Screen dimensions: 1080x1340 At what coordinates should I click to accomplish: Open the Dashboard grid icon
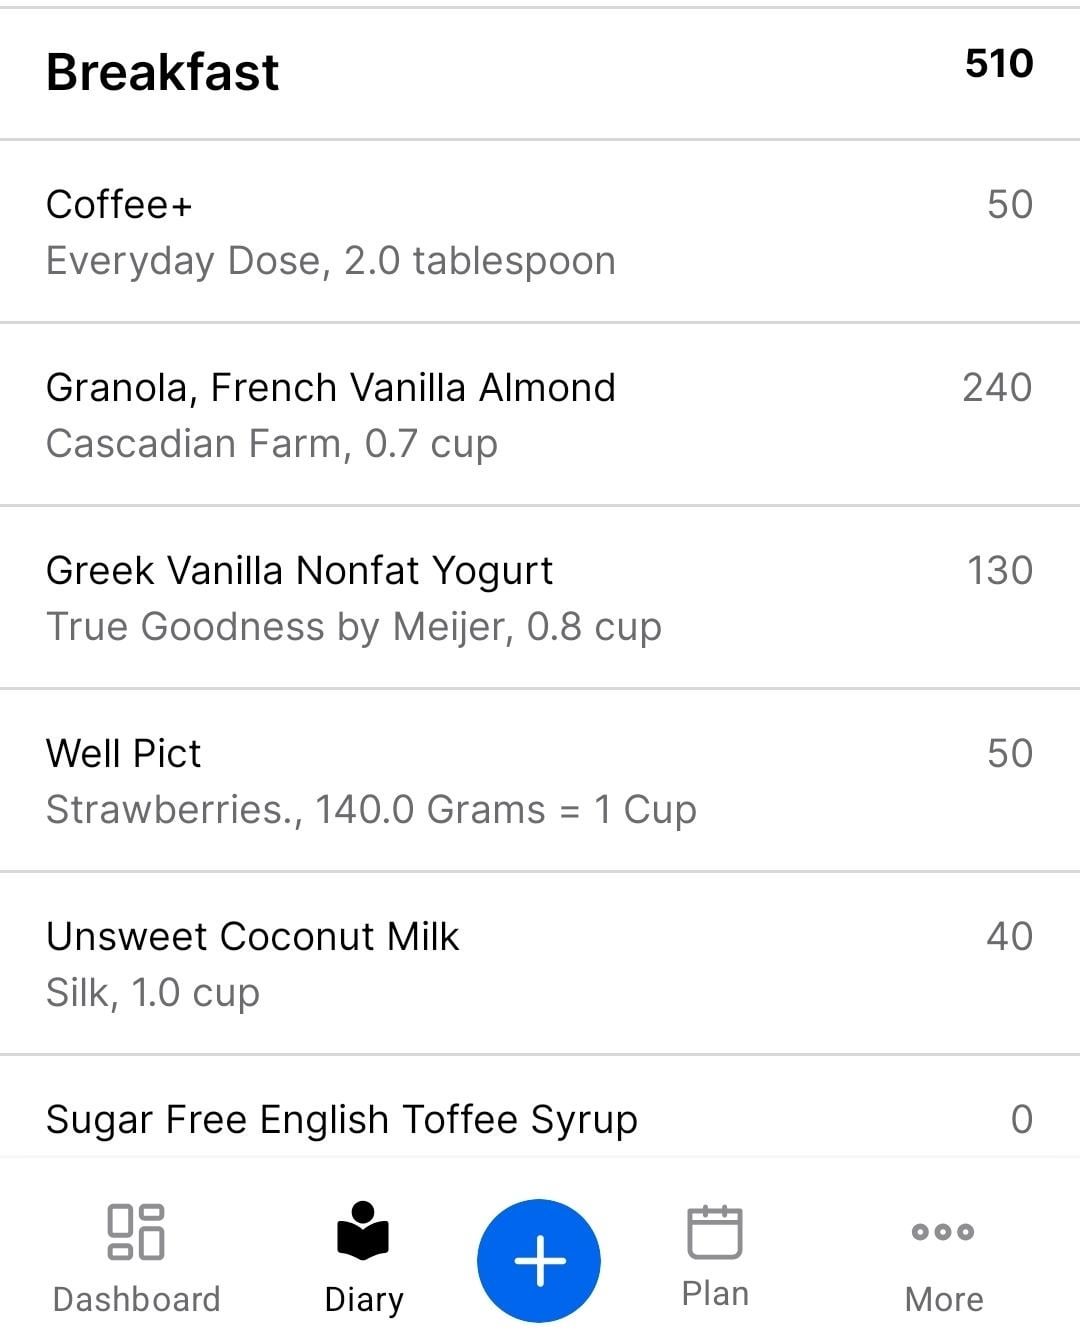[x=136, y=1231]
